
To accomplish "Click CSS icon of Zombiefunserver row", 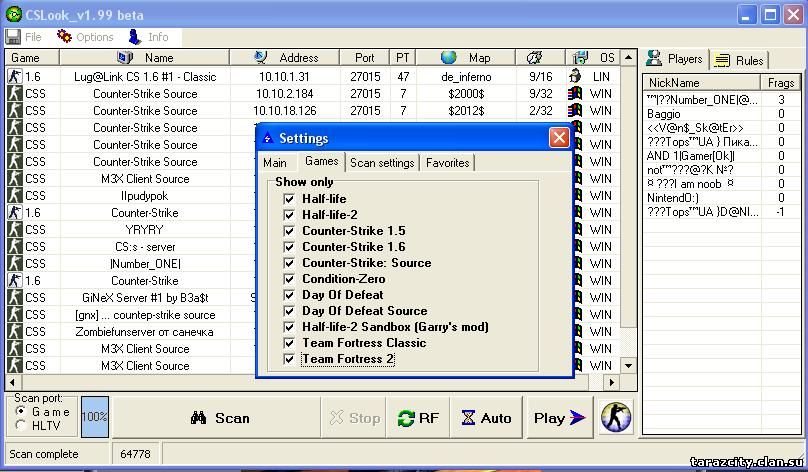I will click(x=14, y=331).
